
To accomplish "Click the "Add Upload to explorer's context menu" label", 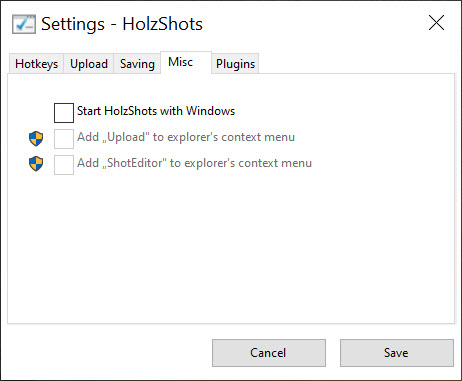I will click(186, 137).
